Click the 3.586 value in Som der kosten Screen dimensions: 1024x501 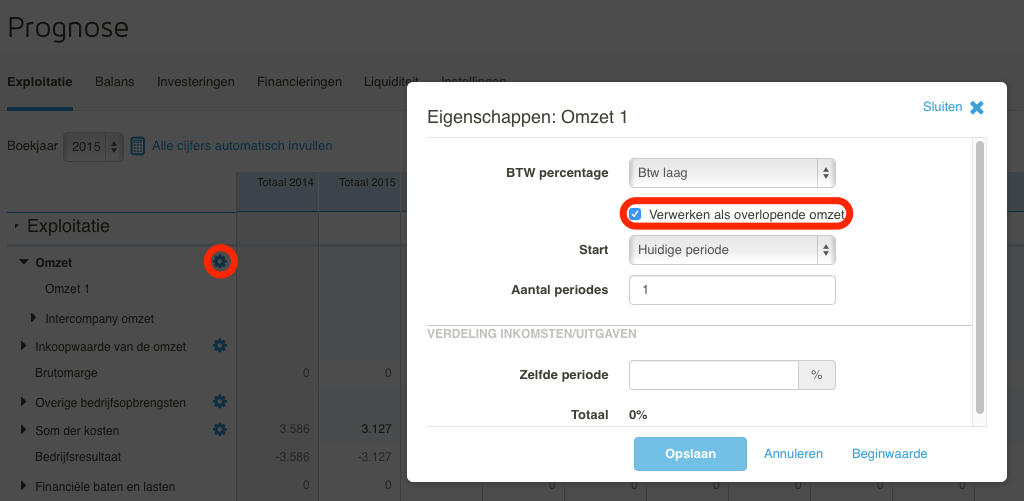[294, 429]
